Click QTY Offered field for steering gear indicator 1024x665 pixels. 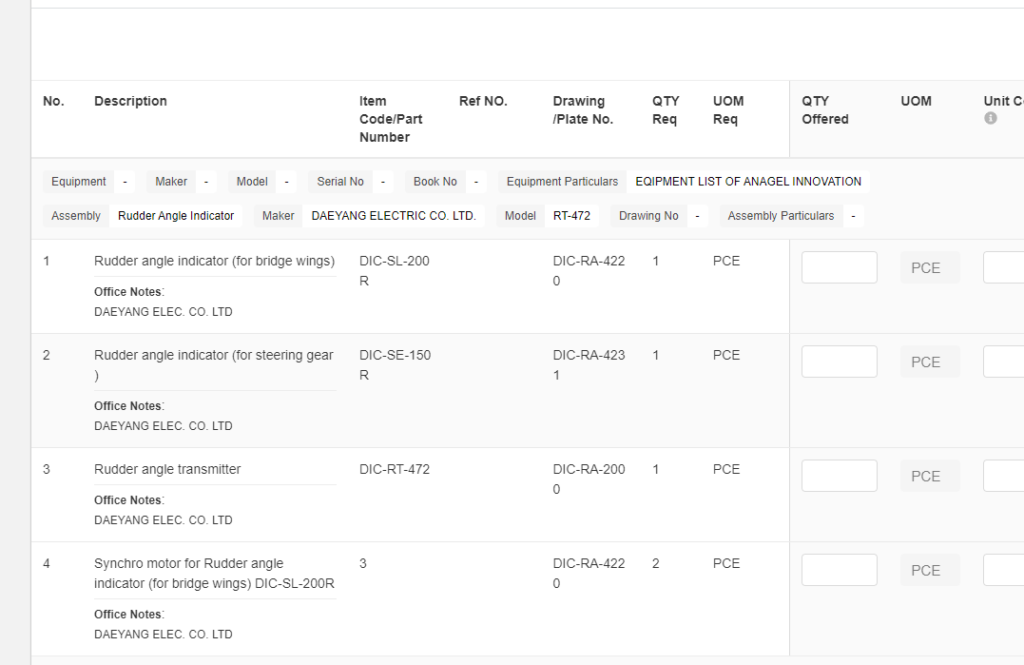point(839,362)
